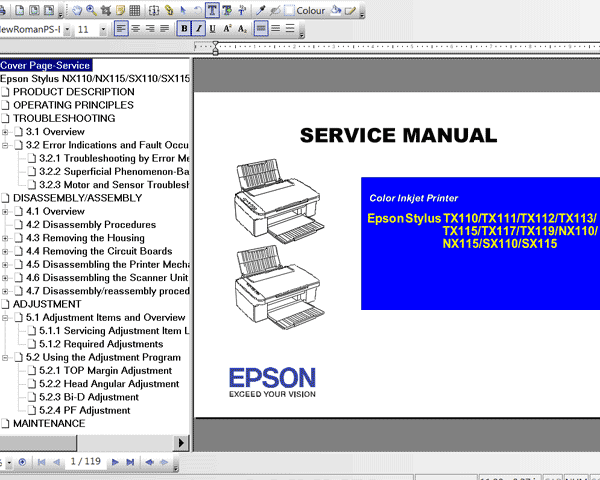Open TROUBLESHOOTING bookmark
The image size is (600, 480).
click(64, 118)
